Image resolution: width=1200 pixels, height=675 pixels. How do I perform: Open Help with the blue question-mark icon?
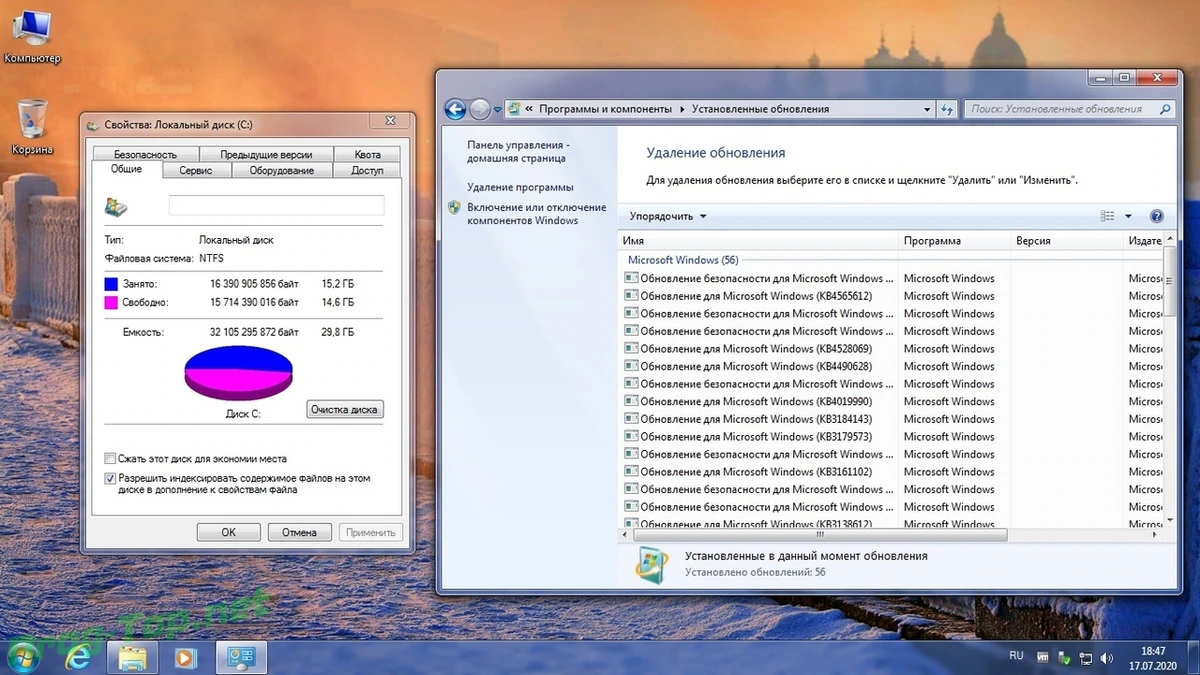click(x=1157, y=216)
